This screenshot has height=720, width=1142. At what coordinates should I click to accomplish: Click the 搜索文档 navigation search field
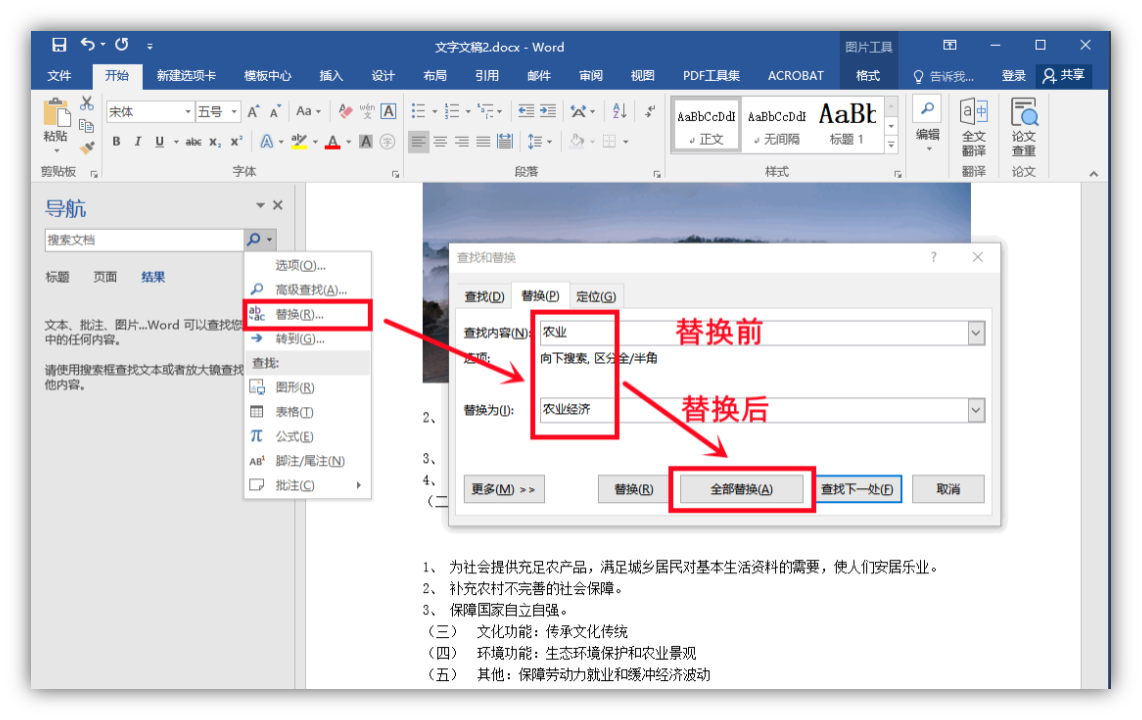[144, 240]
